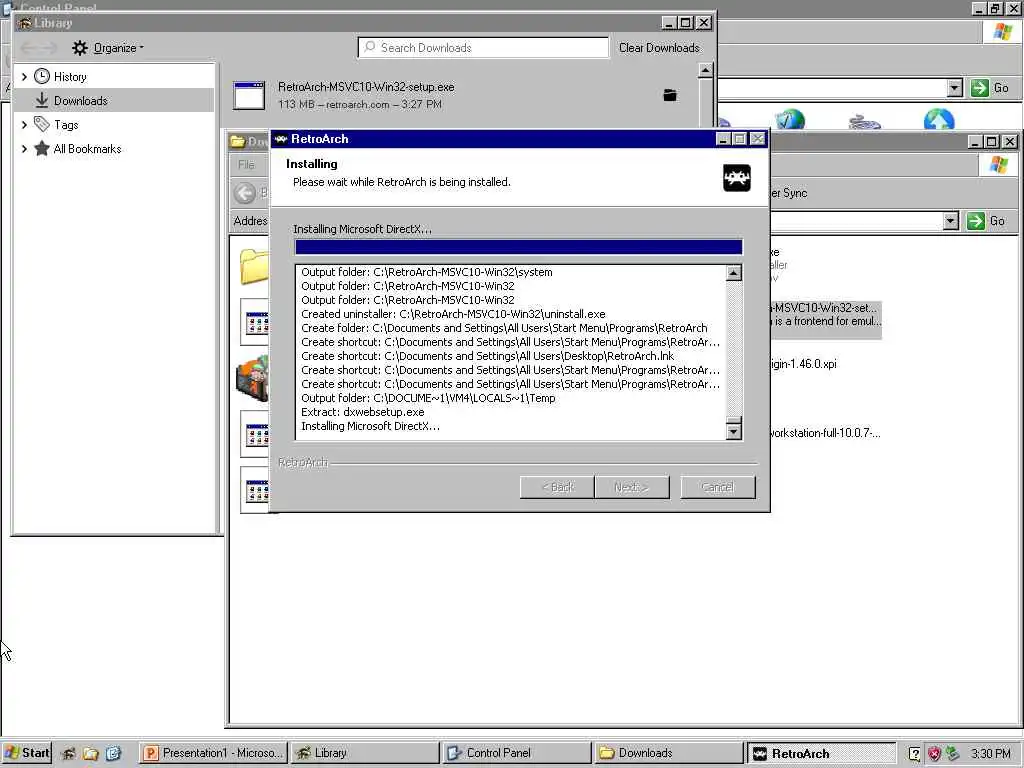Click the Start button
This screenshot has height=768, width=1024.
point(26,753)
